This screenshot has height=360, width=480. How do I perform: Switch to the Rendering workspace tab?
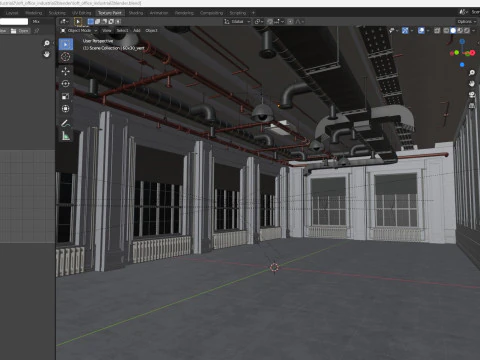pos(184,13)
